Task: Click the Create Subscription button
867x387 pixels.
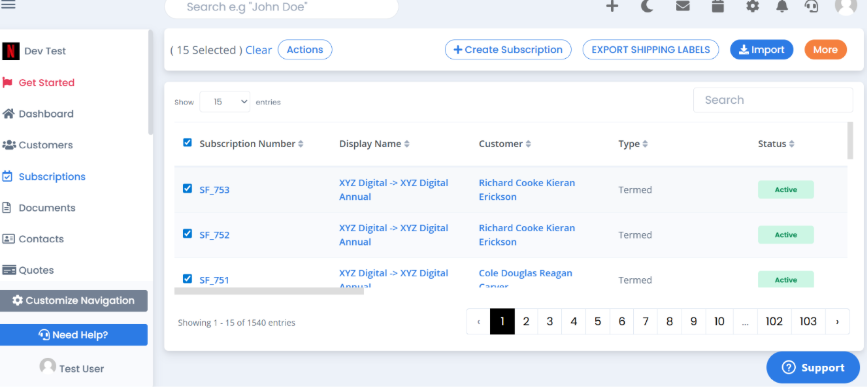Action: click(x=508, y=50)
